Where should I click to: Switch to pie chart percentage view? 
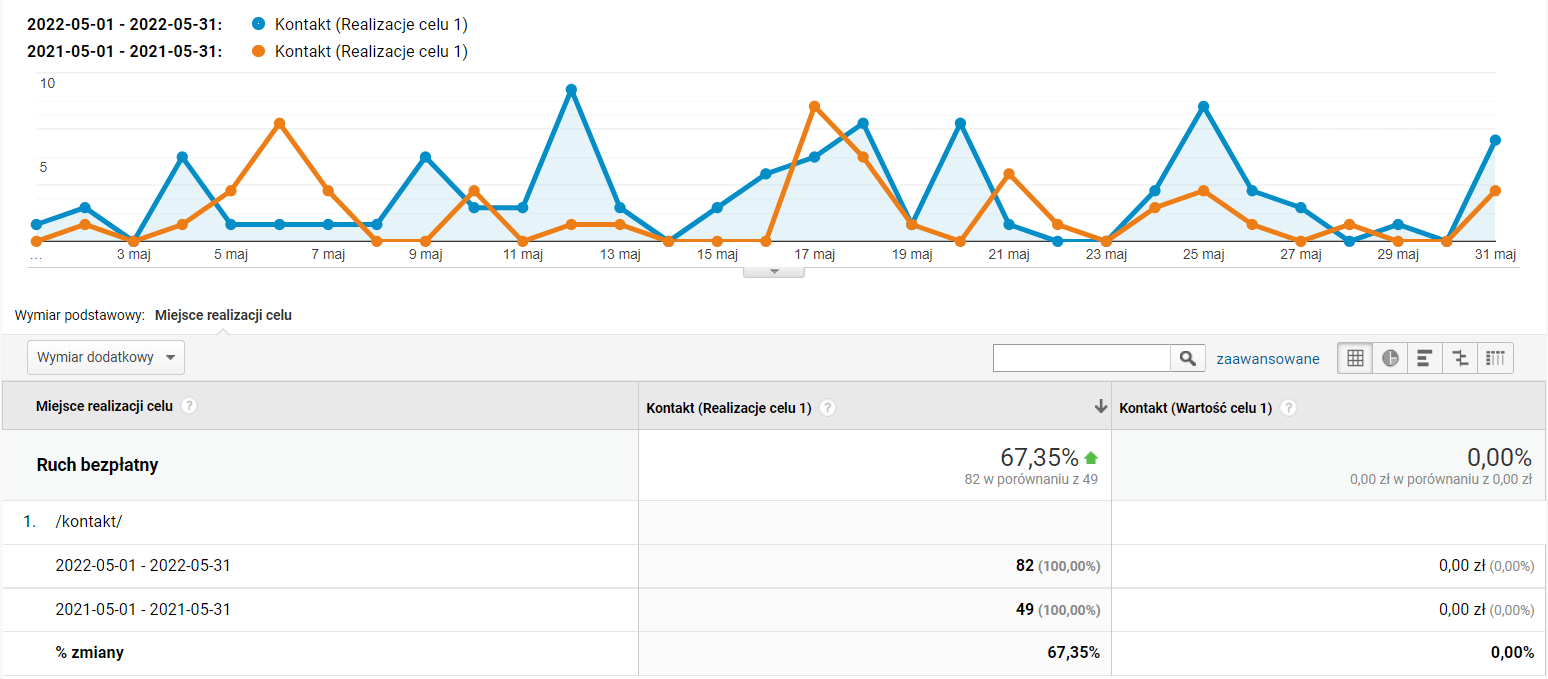pos(1390,358)
